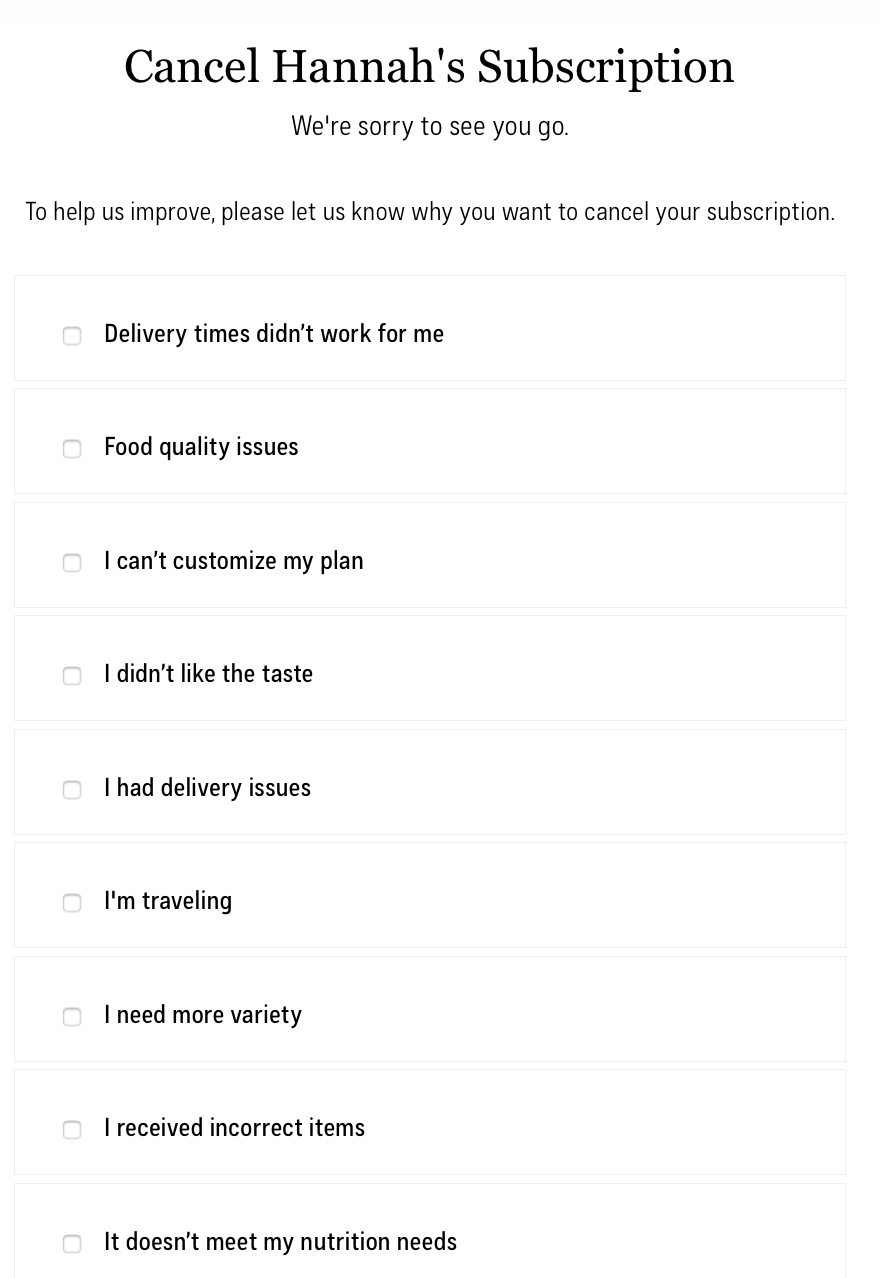Click the 'I received incorrect items' text

234,1128
